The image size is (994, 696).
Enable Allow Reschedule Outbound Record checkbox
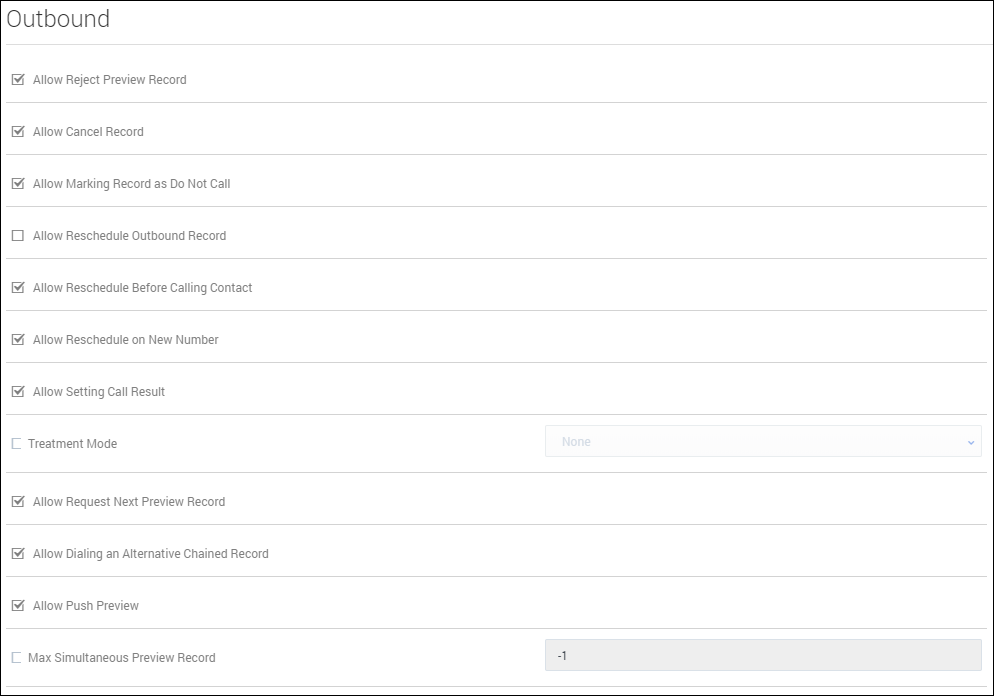(x=18, y=236)
